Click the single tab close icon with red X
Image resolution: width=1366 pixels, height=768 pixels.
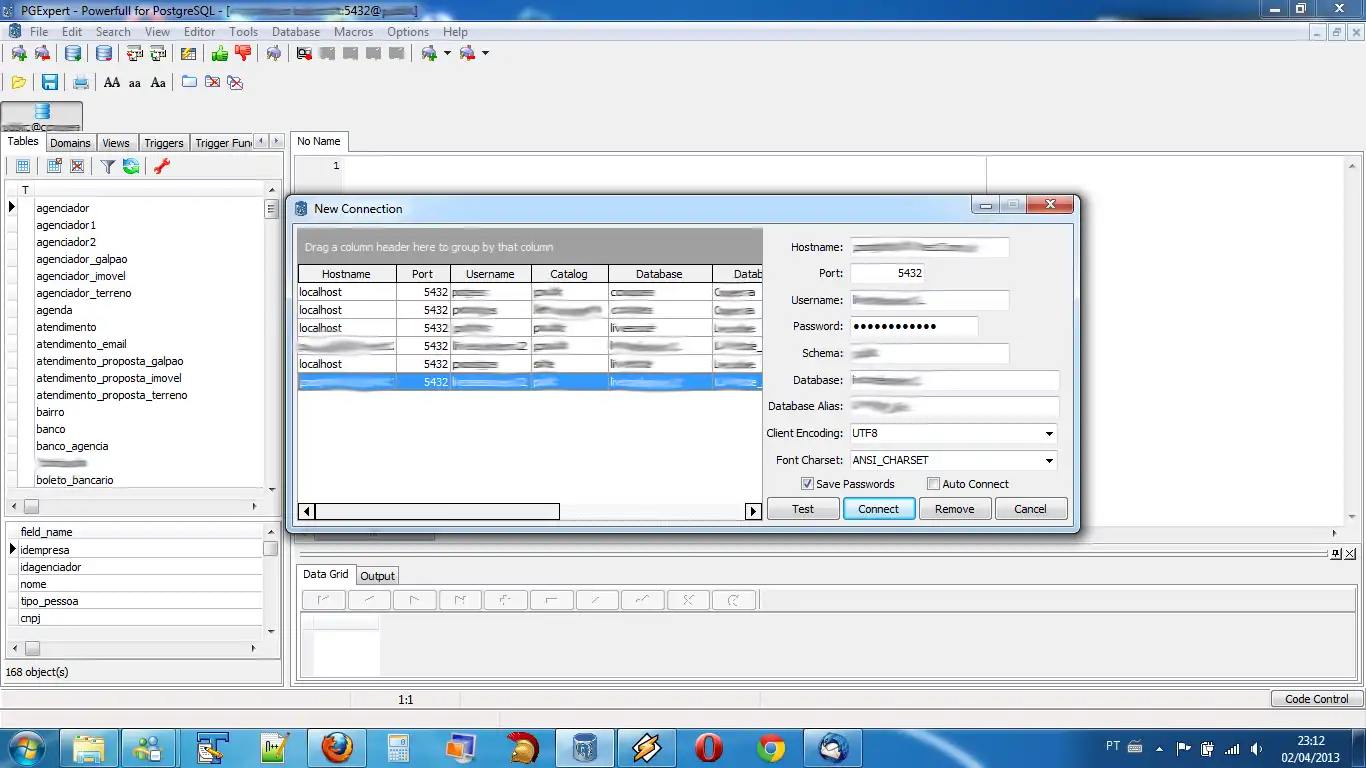[x=212, y=82]
